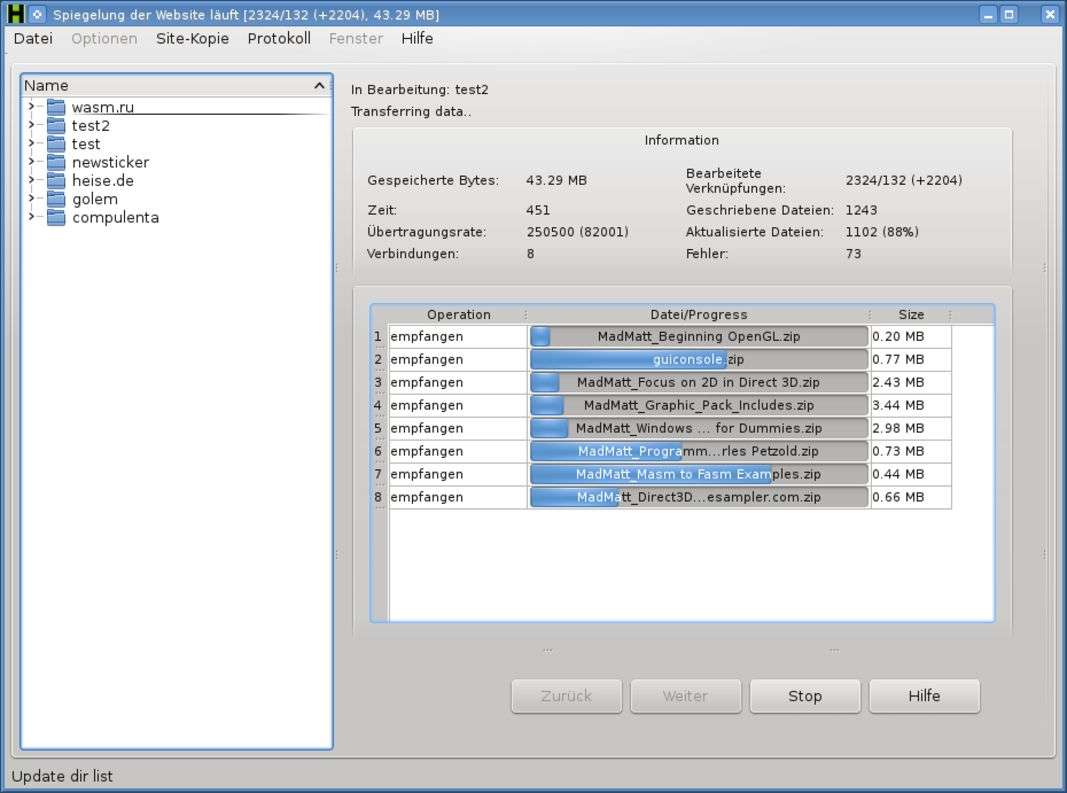Click the test2 folder icon

tap(56, 126)
